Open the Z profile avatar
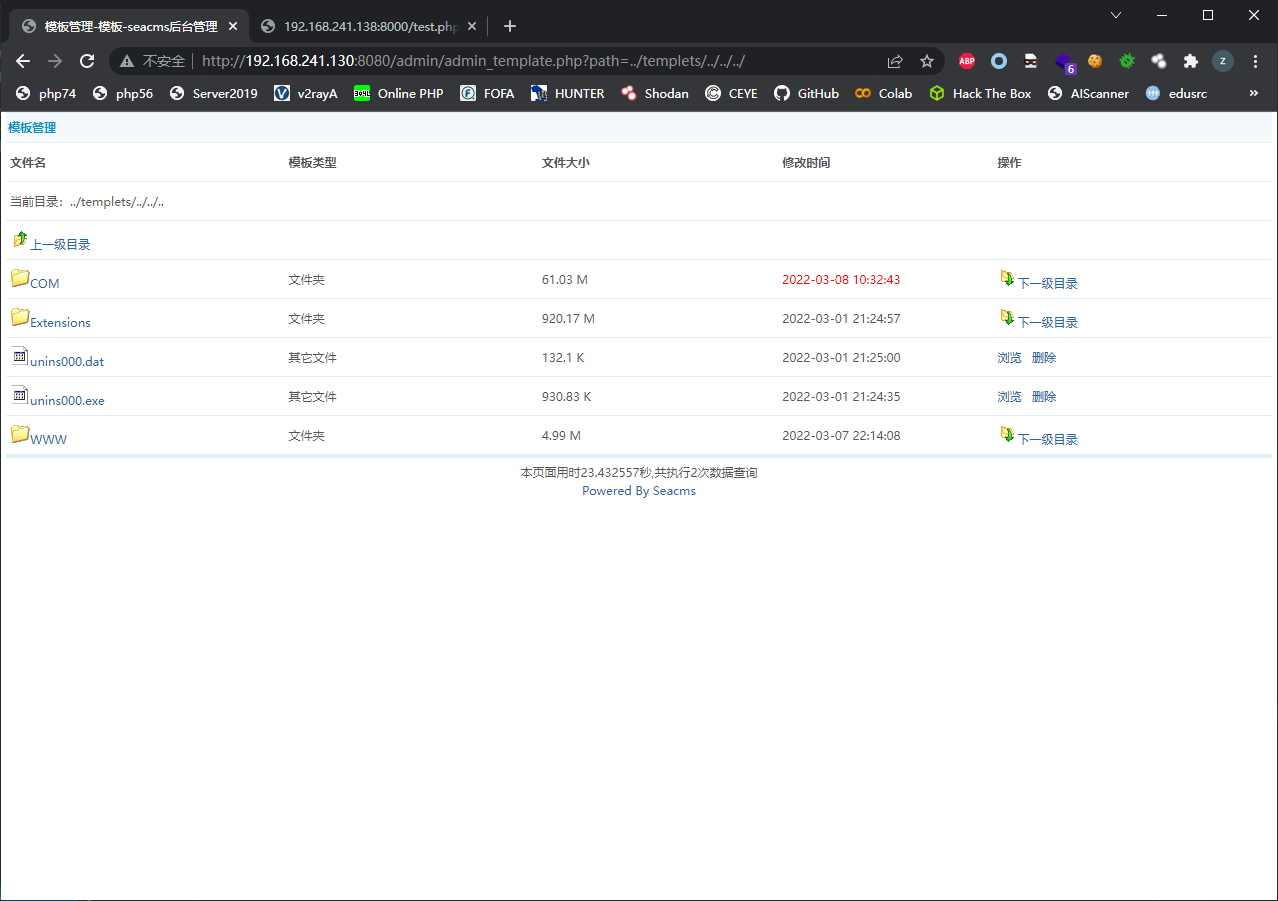1278x901 pixels. [x=1223, y=61]
